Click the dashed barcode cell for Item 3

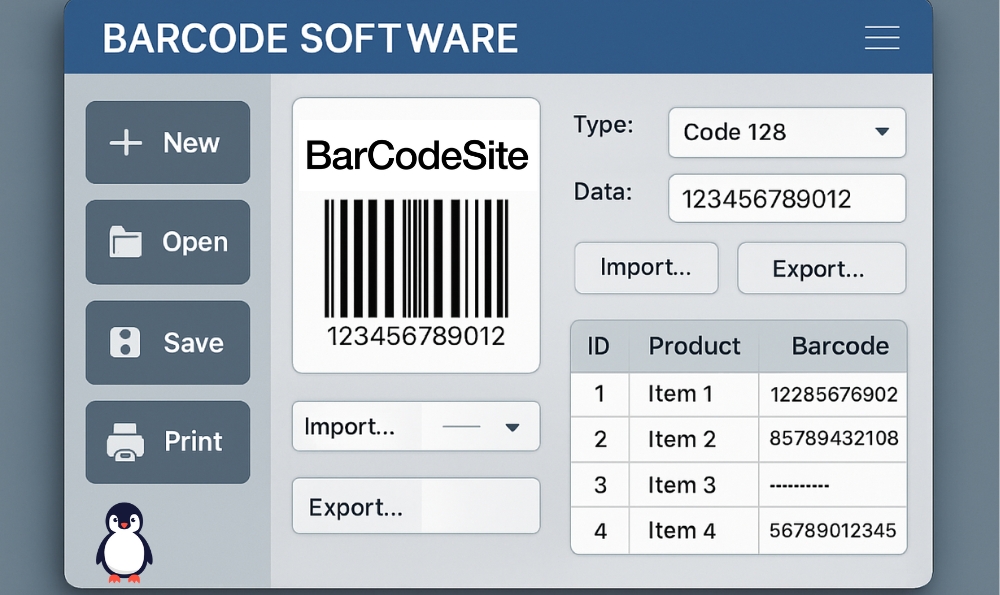832,485
